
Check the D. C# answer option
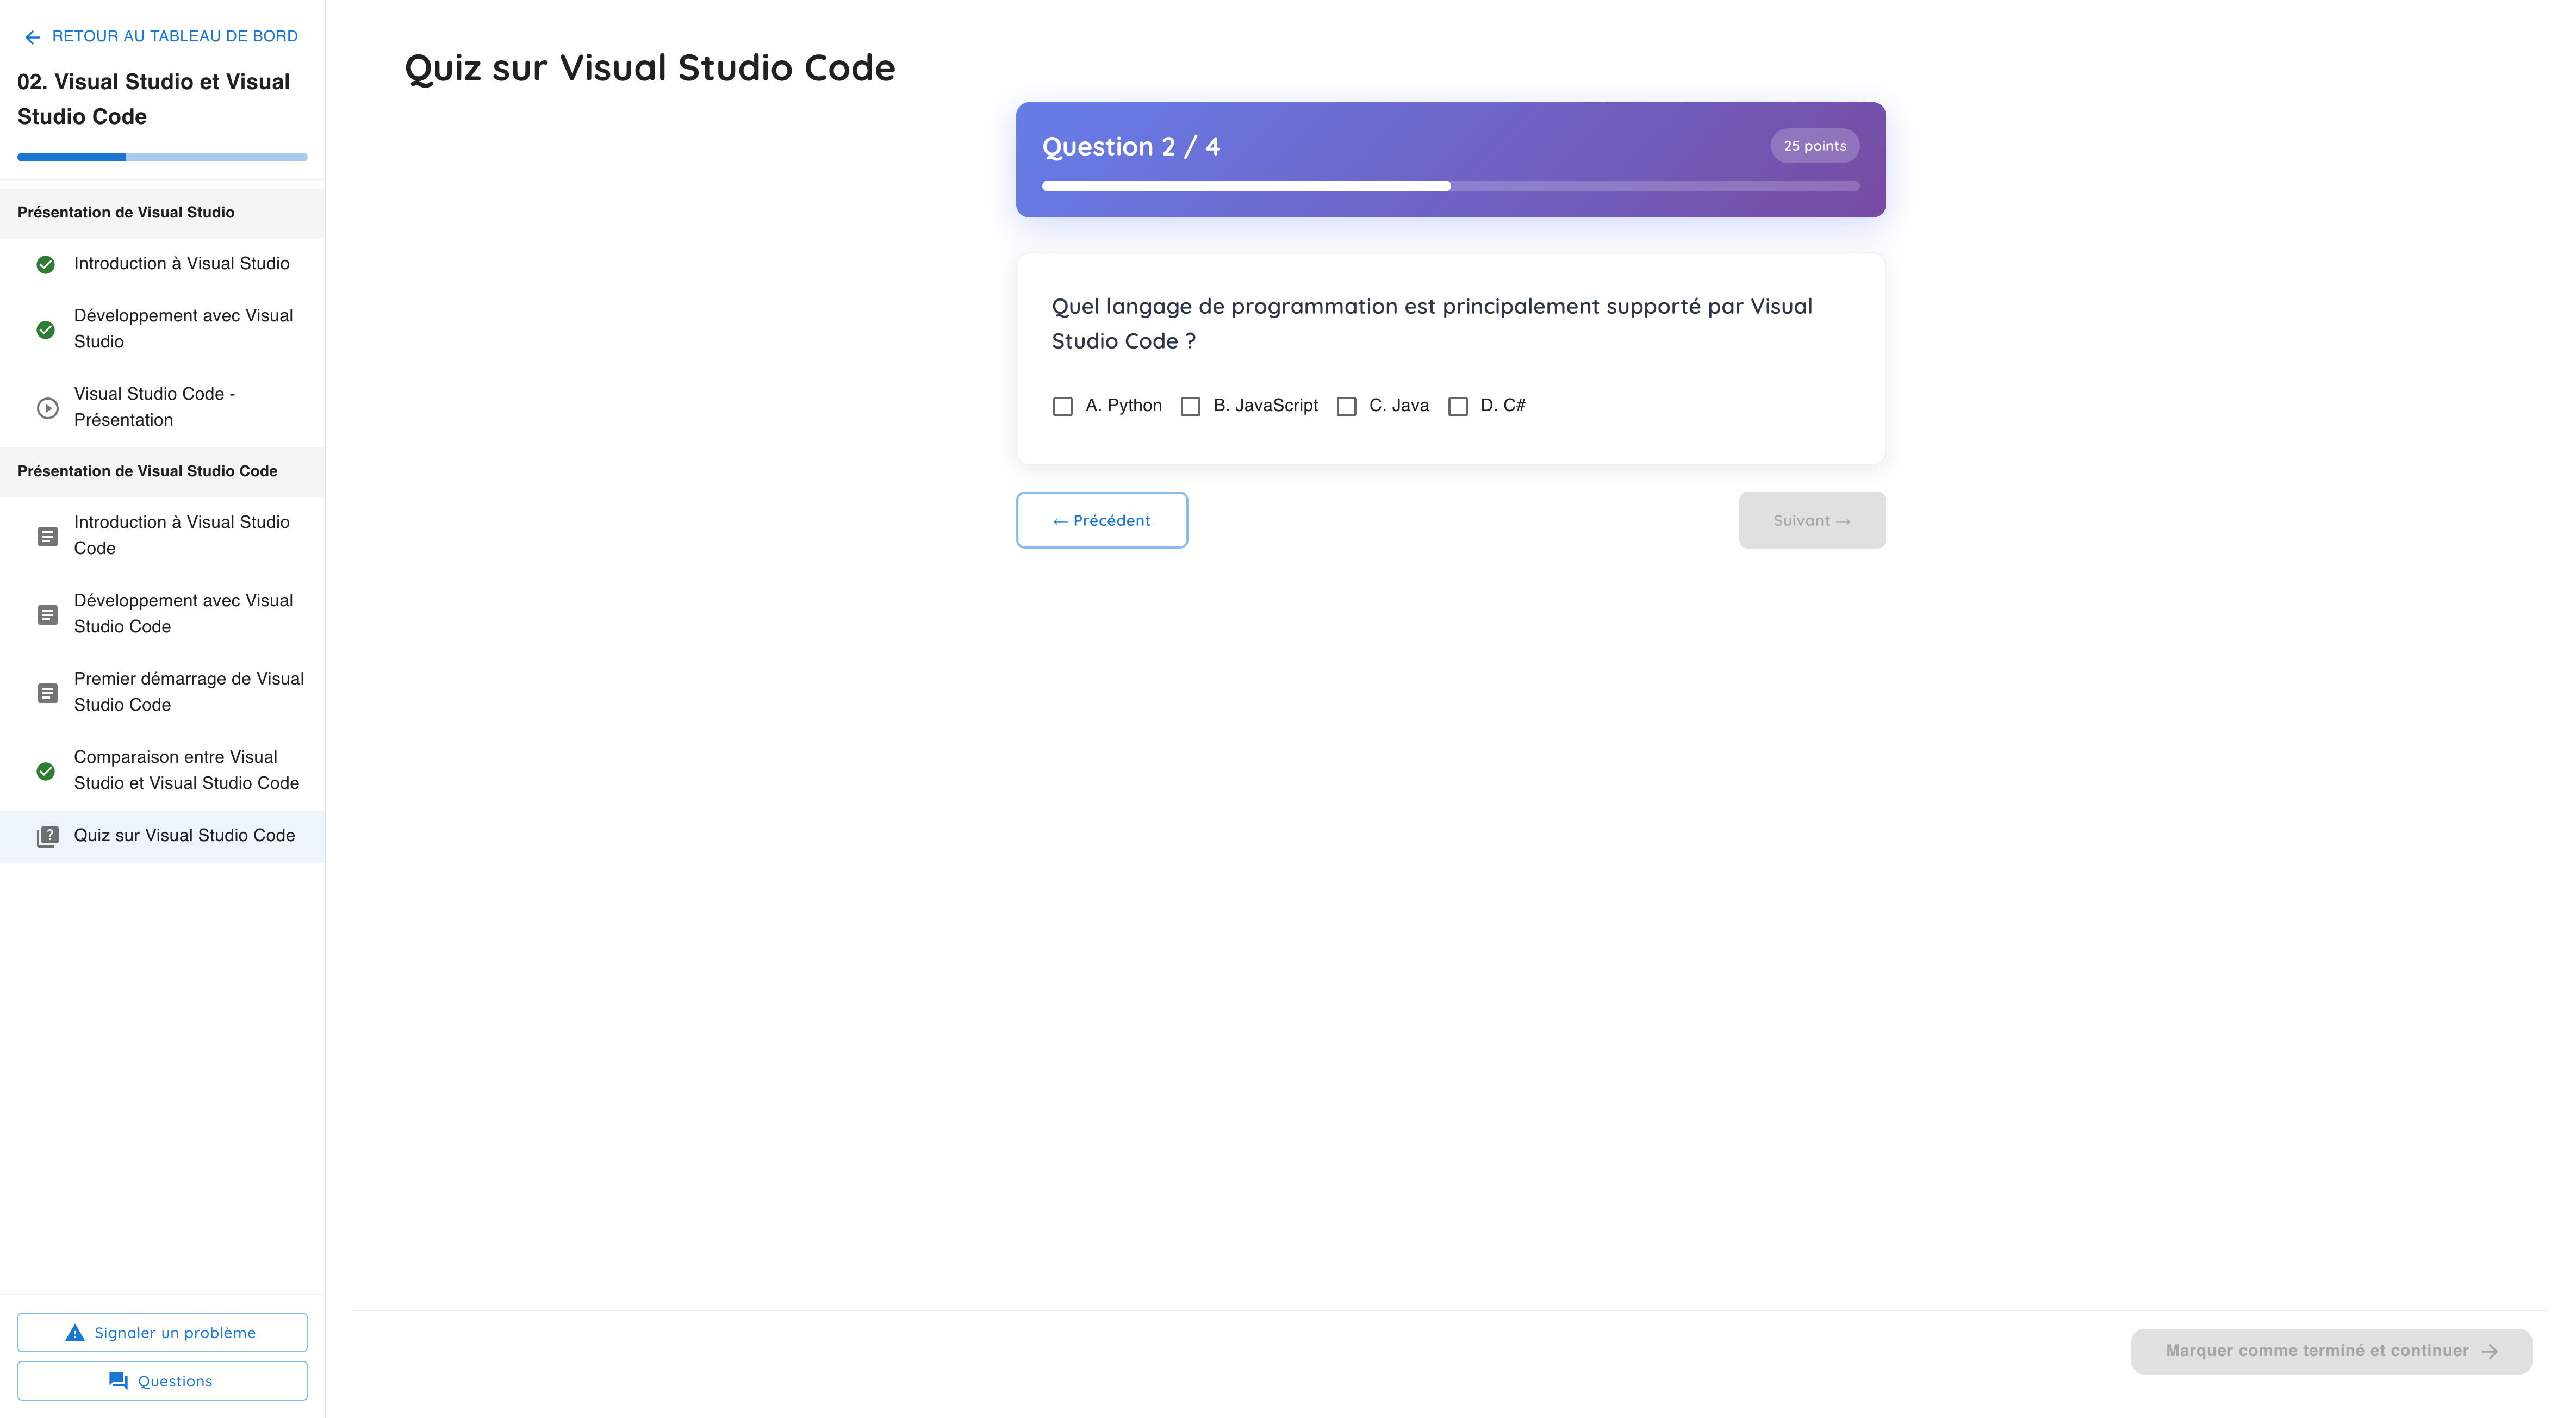pyautogui.click(x=1457, y=406)
